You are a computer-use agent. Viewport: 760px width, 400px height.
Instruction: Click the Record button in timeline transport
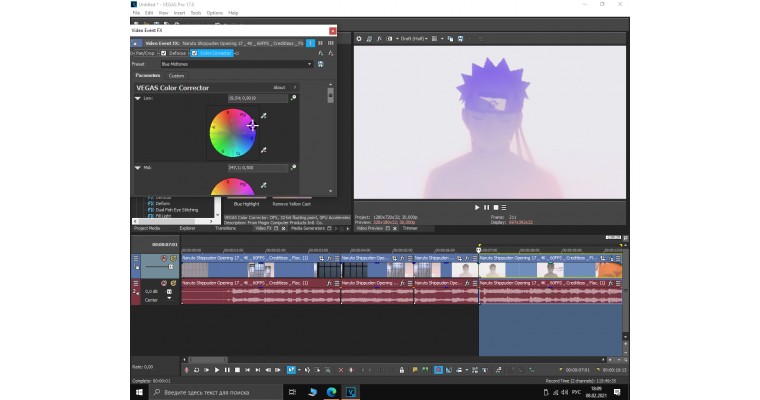click(186, 370)
